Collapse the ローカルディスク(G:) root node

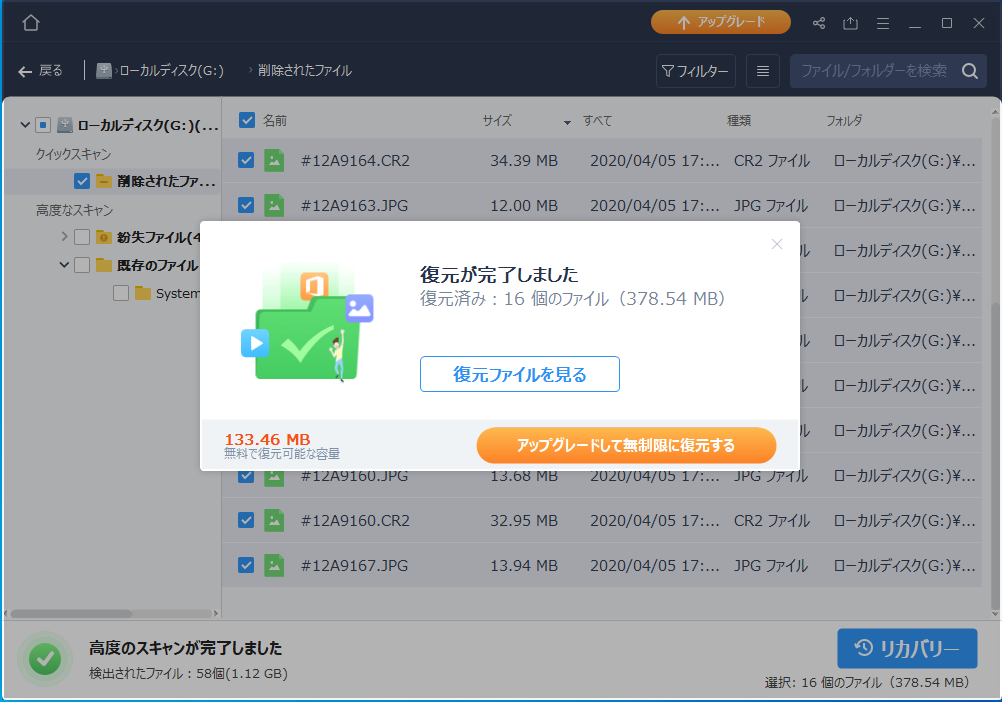click(25, 125)
